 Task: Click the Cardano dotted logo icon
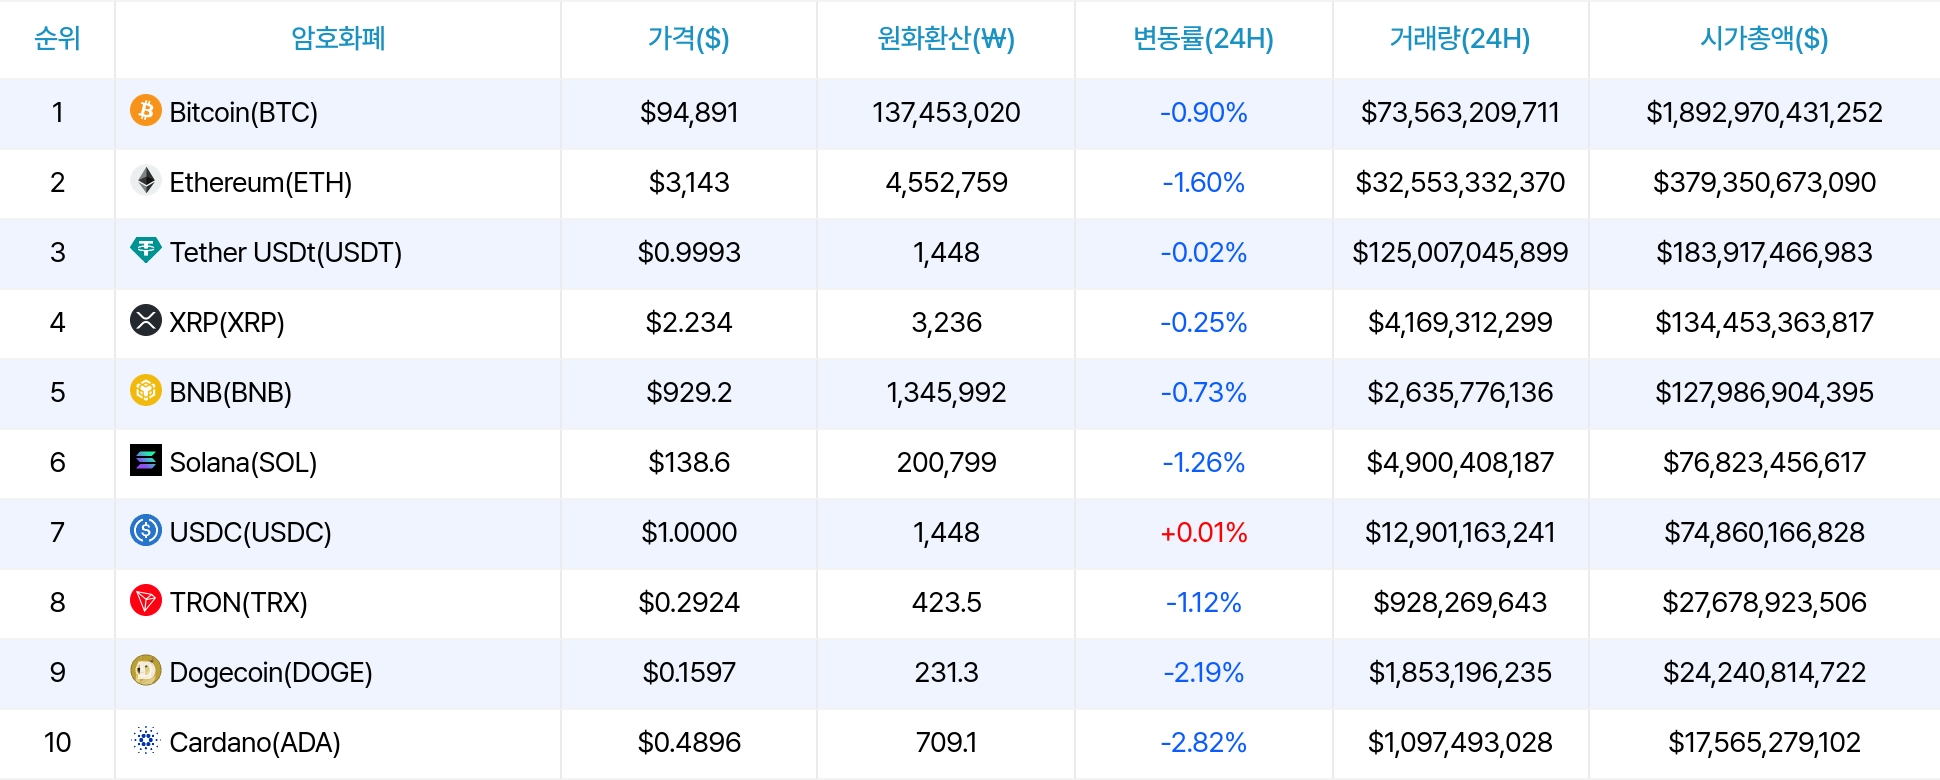[x=146, y=740]
